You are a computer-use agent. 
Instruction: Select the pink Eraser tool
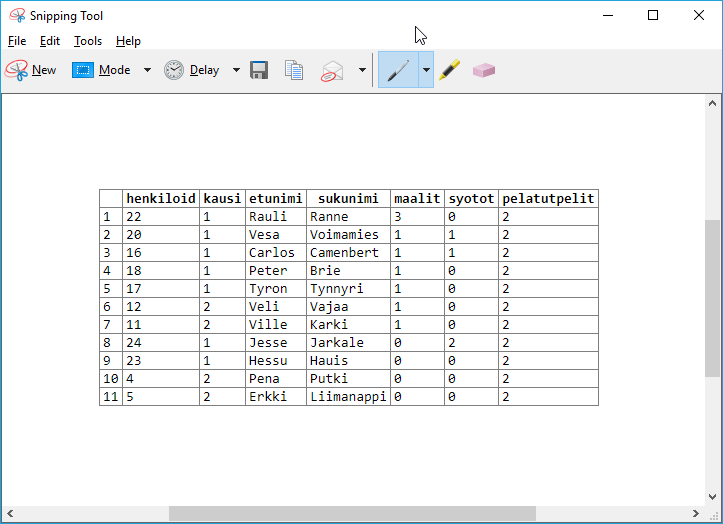(484, 70)
